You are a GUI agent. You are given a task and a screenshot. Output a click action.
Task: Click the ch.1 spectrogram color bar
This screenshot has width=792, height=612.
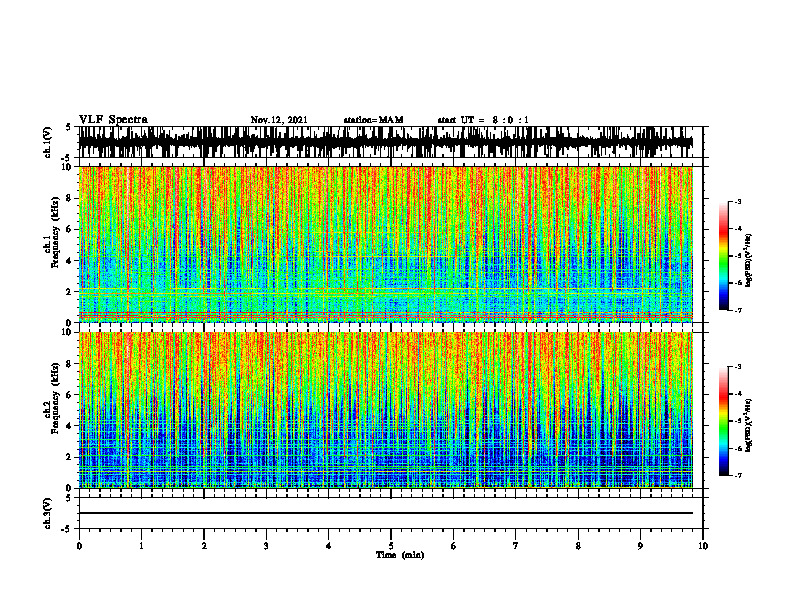coord(724,256)
